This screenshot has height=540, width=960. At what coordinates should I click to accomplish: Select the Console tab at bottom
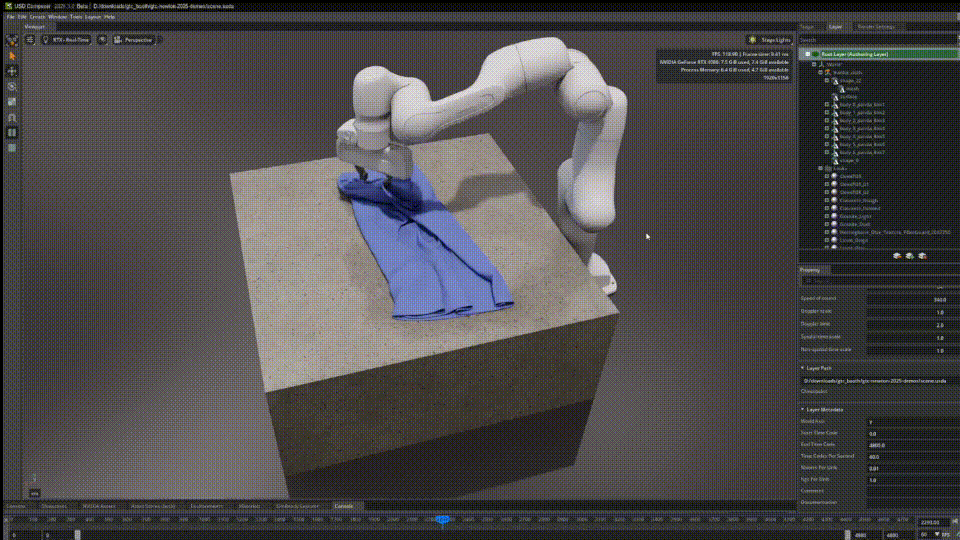click(x=343, y=506)
